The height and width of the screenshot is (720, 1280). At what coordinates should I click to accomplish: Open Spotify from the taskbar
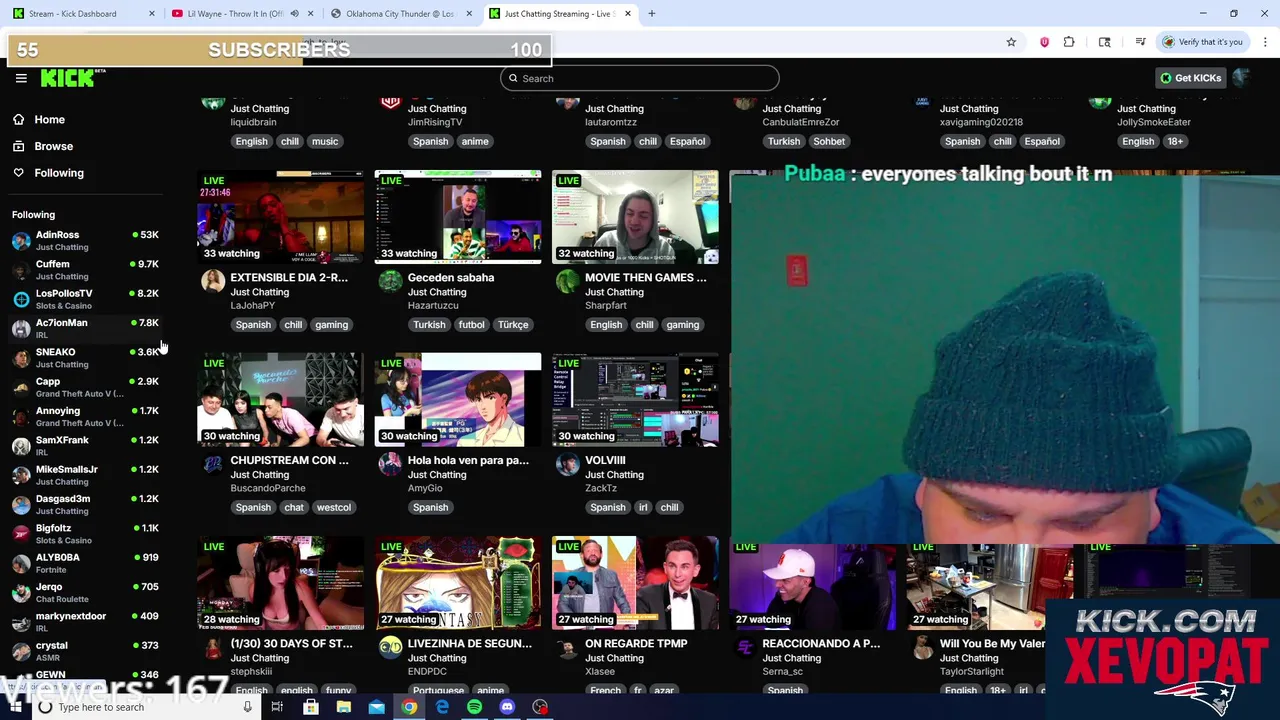coord(474,707)
